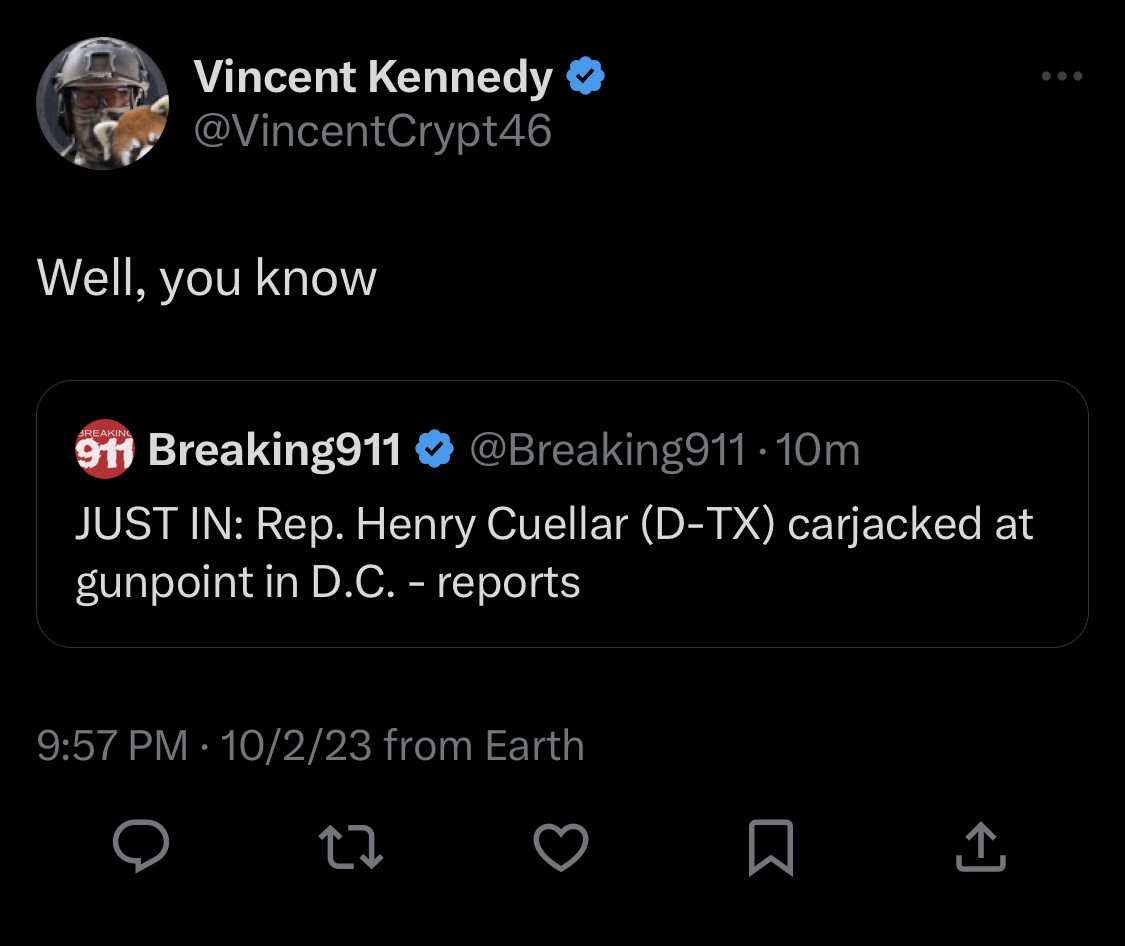Reply to Vincent Kennedy's tweet
This screenshot has height=946, width=1125.
click(x=140, y=846)
